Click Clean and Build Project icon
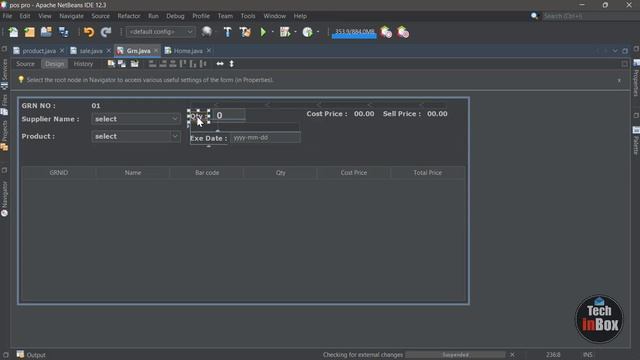 tap(245, 32)
